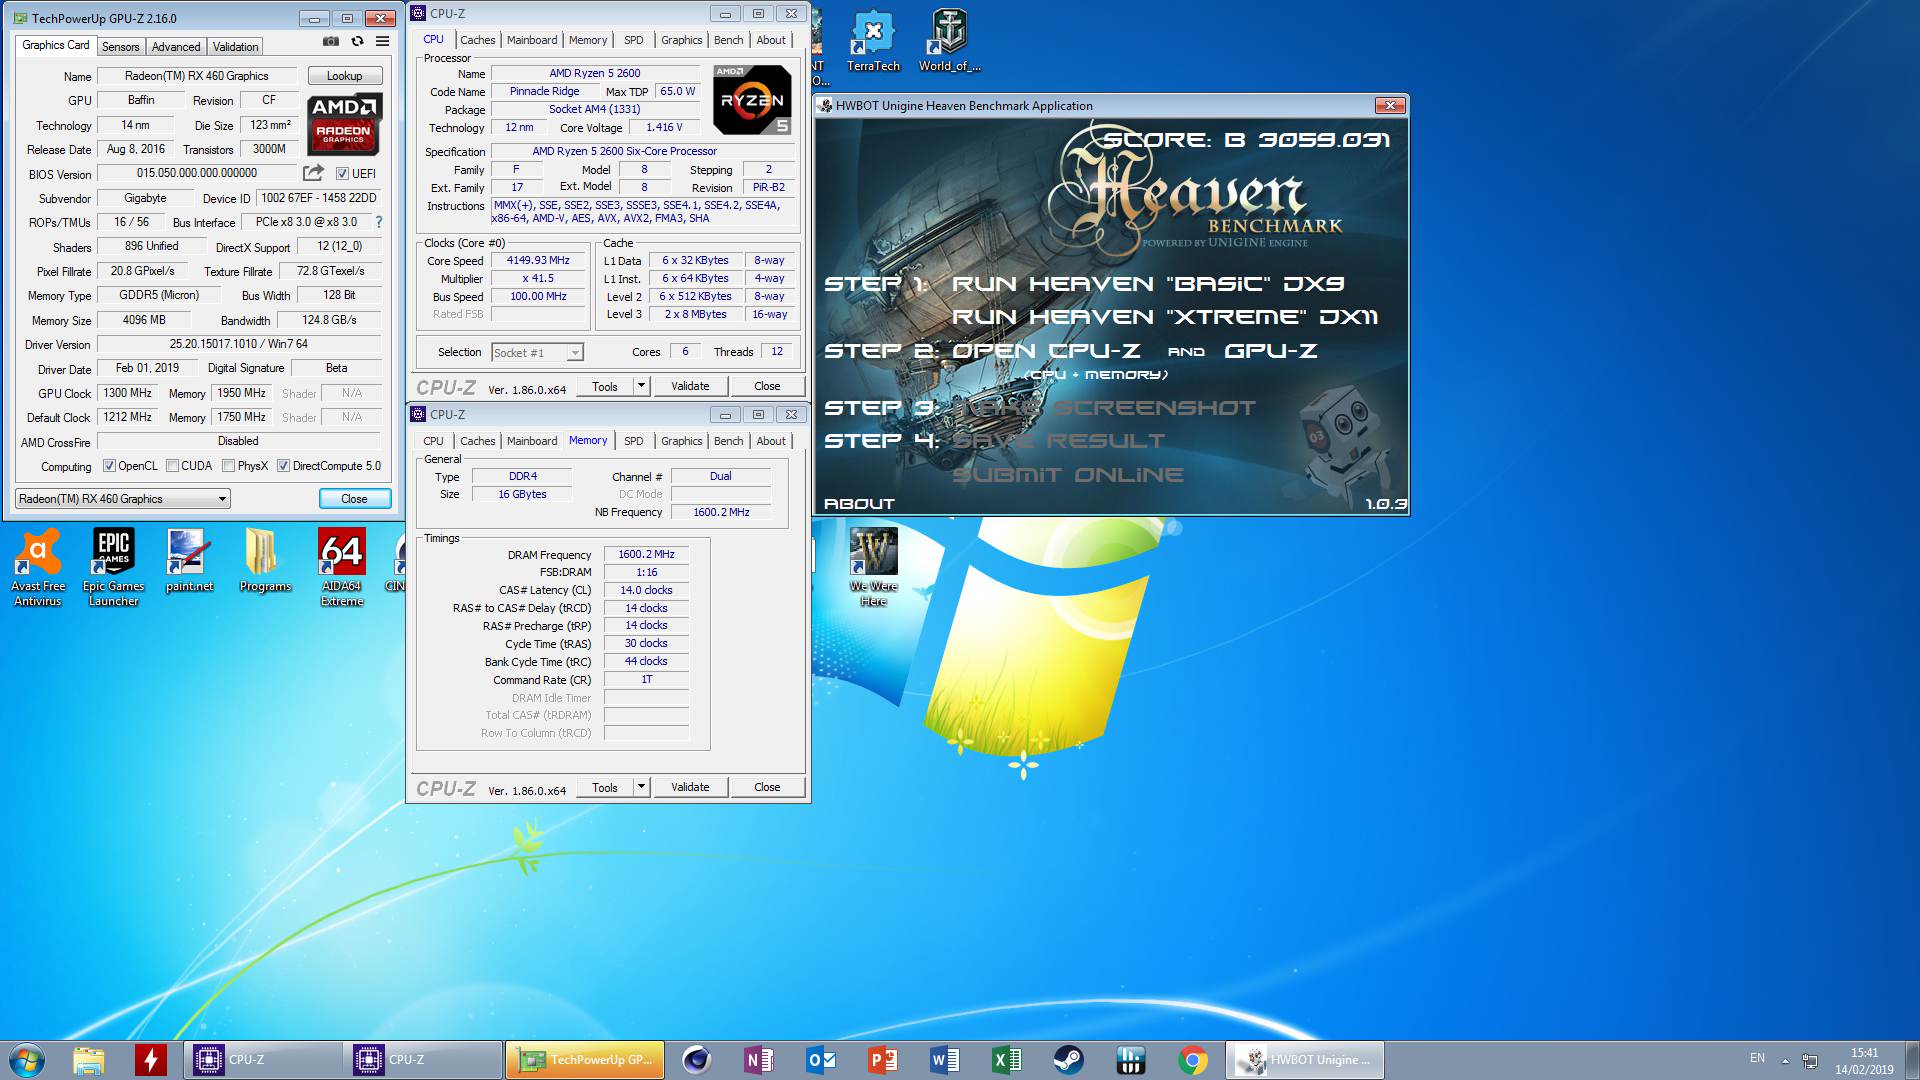
Task: Open Epic Games Launcher desktop icon
Action: tap(113, 567)
